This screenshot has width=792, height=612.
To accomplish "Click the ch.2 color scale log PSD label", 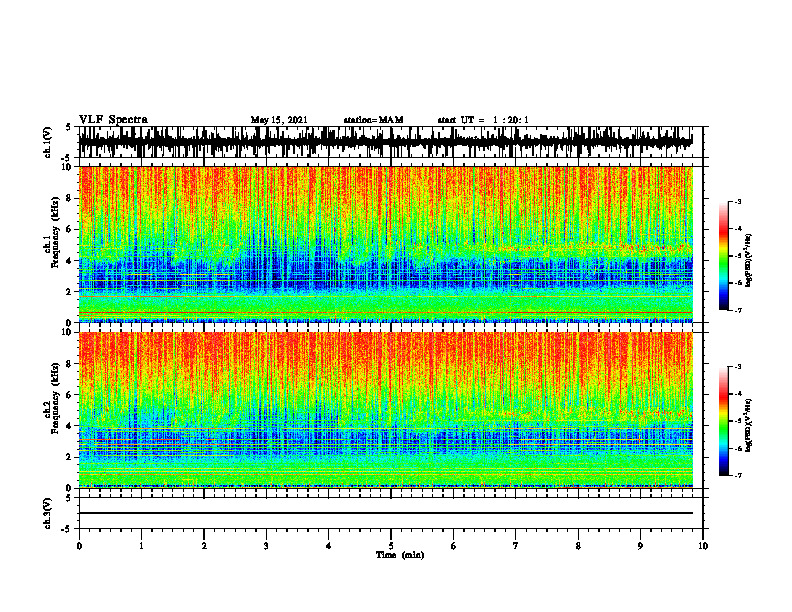I will 749,425.
